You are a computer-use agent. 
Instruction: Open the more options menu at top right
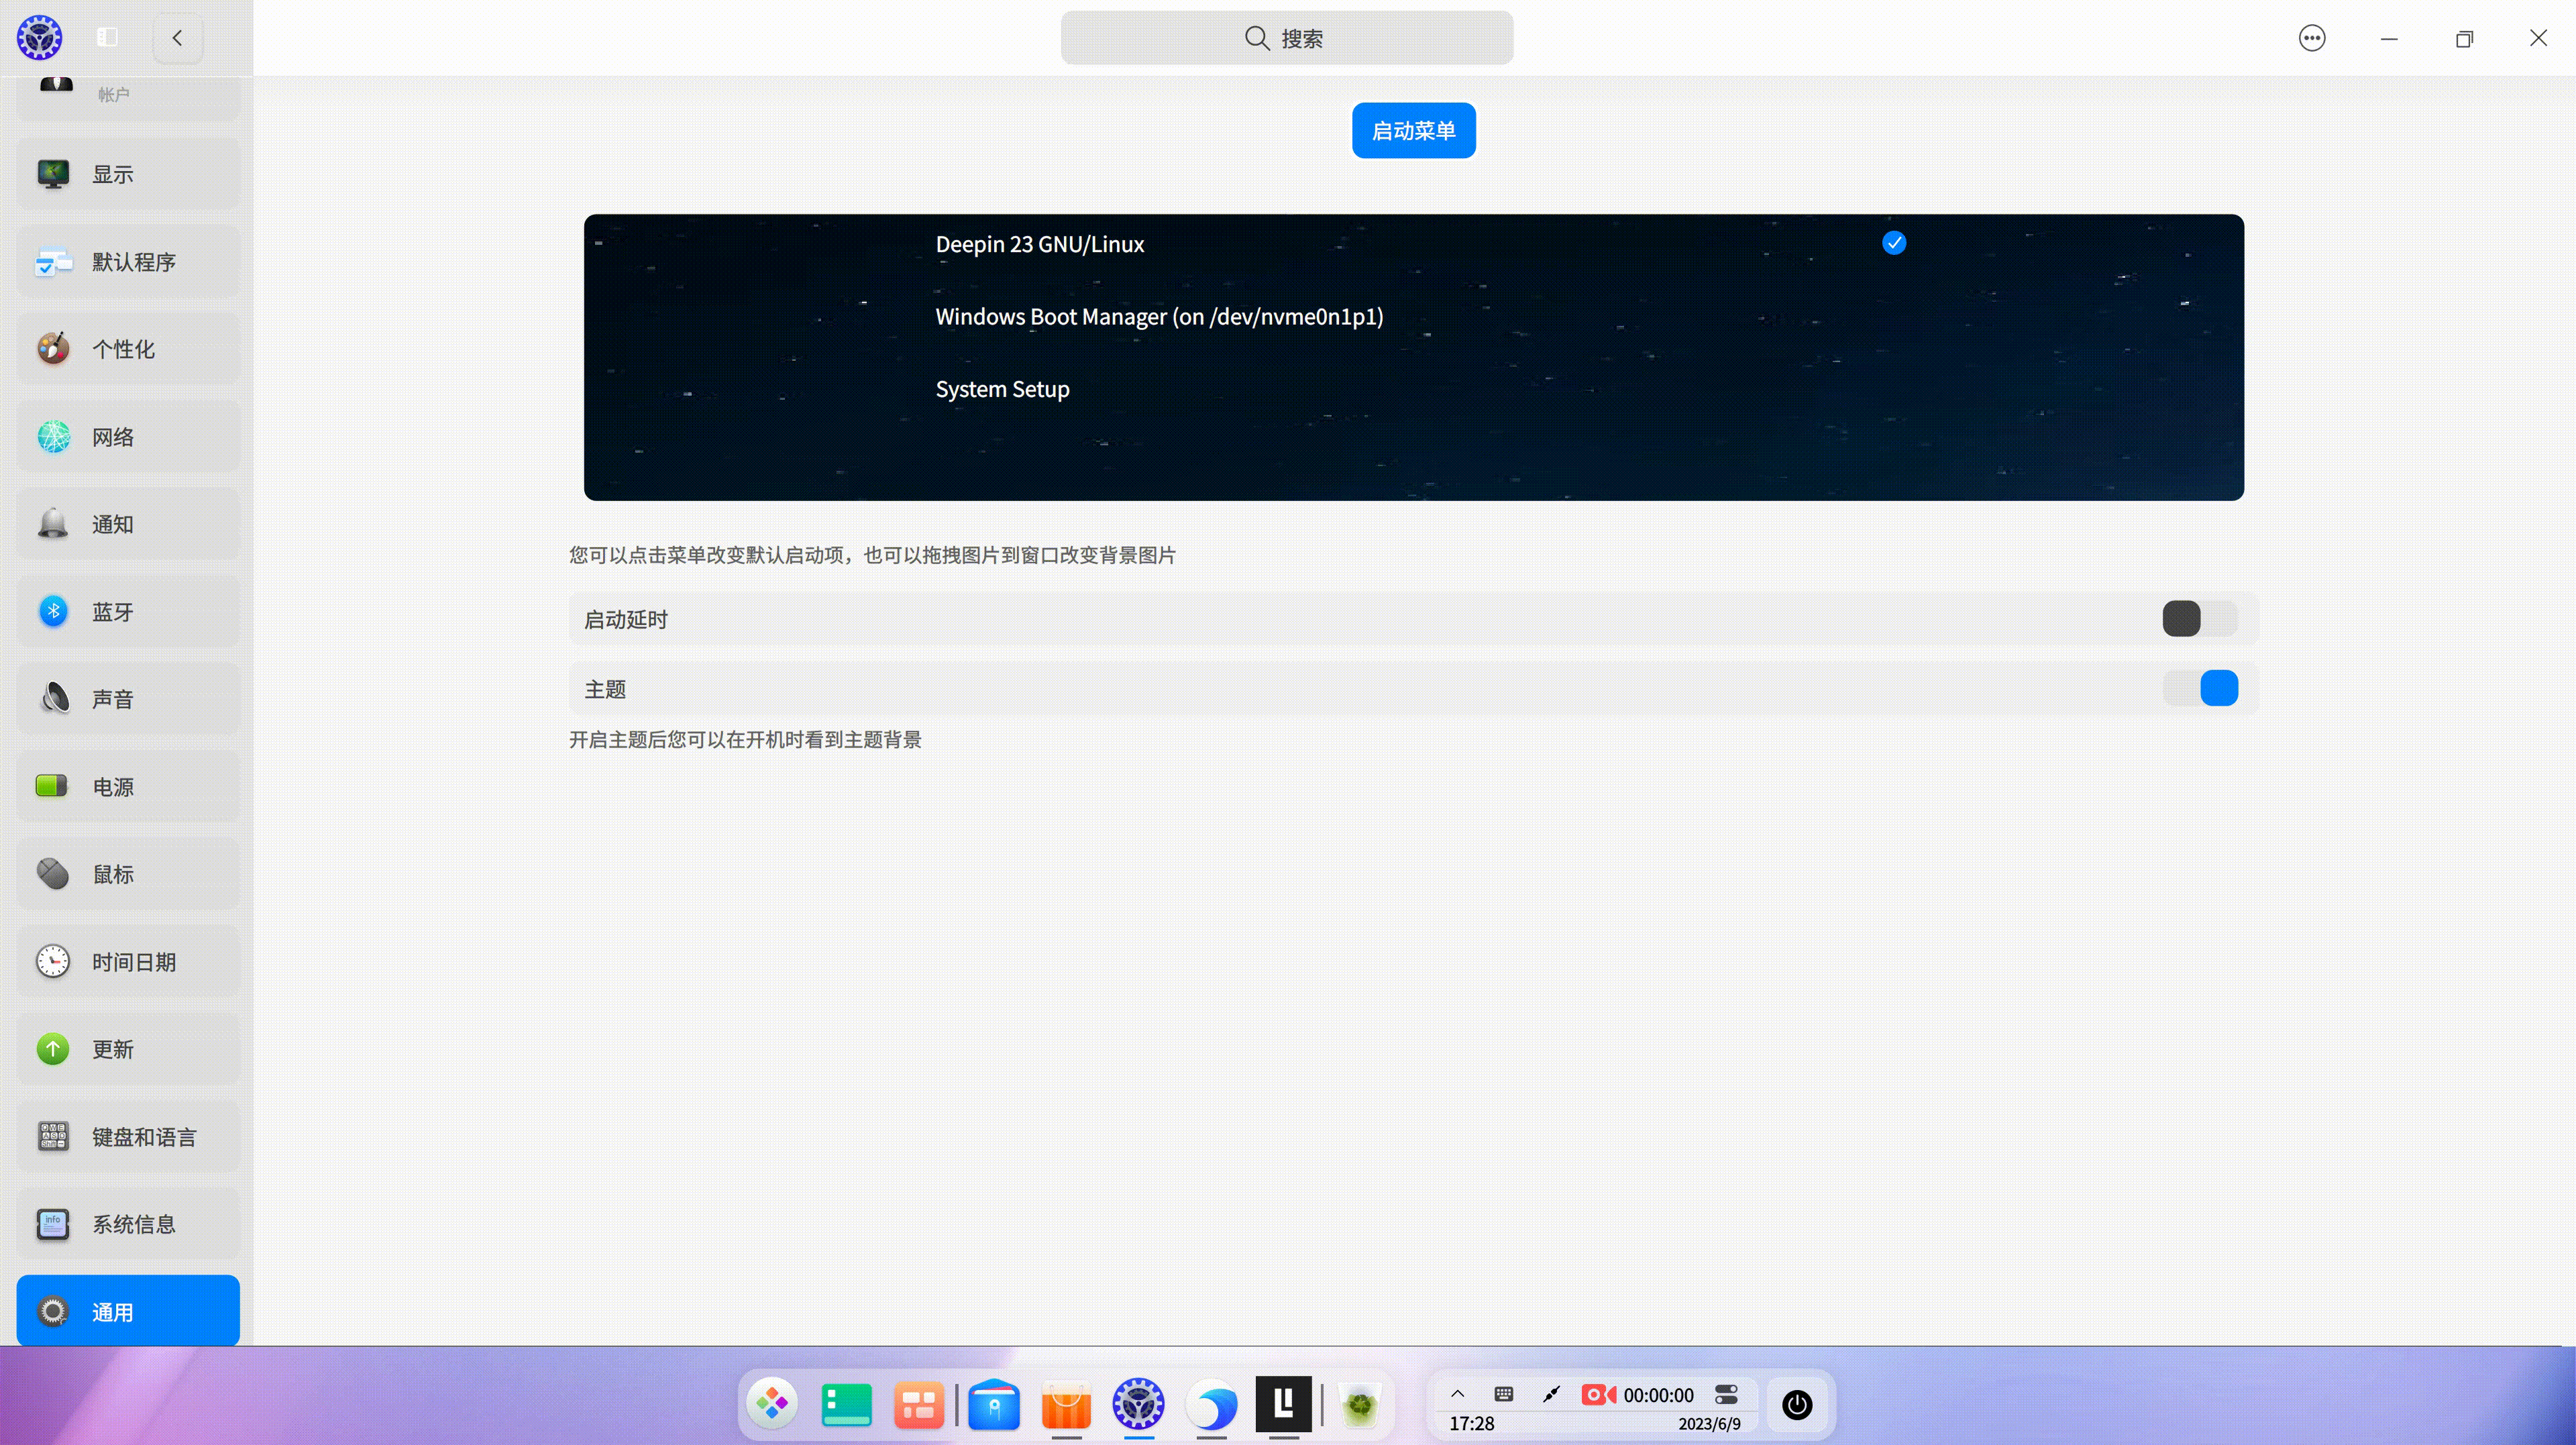click(x=2312, y=37)
